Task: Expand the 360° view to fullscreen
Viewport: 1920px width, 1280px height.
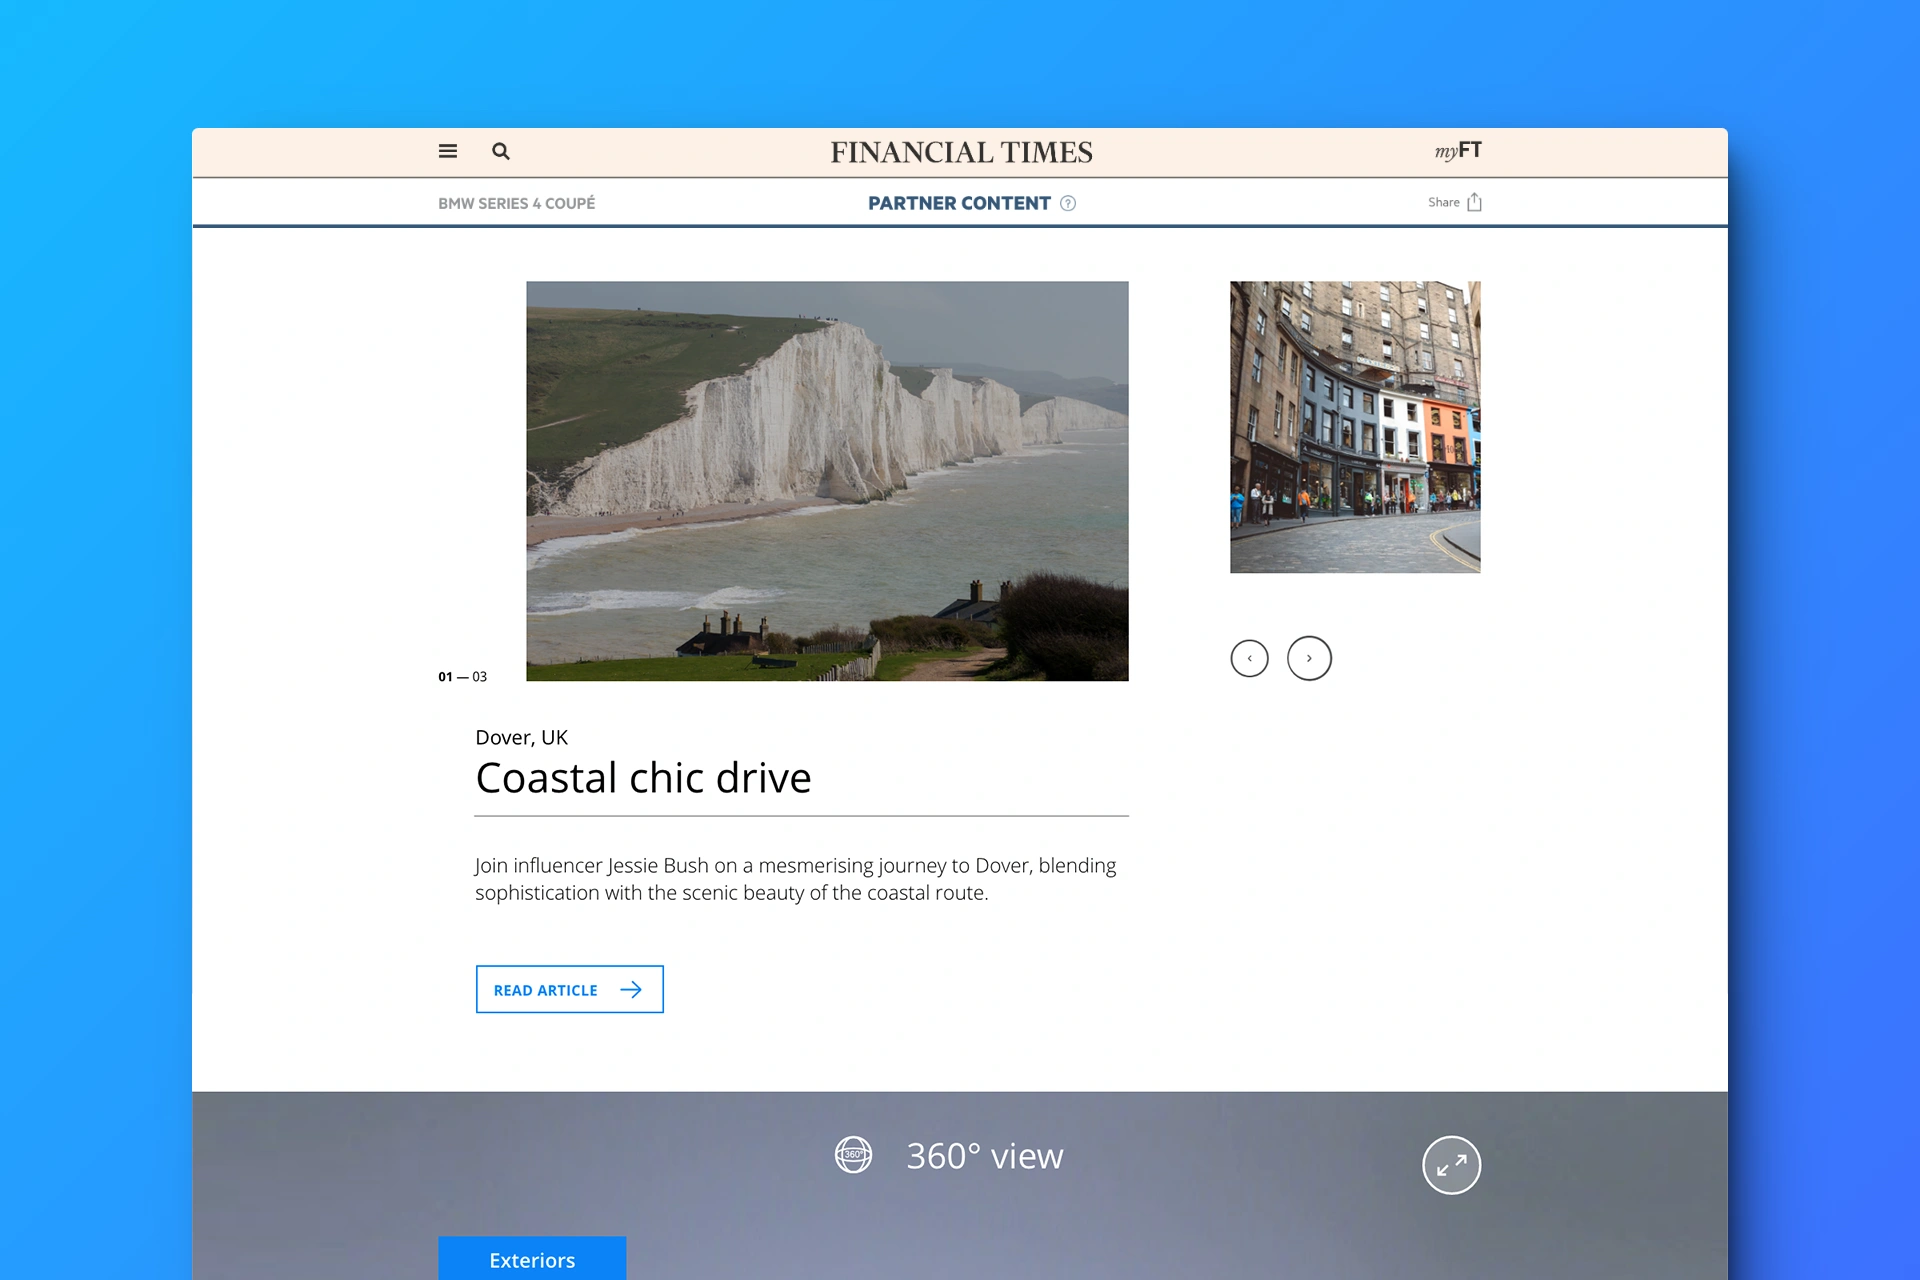Action: point(1452,1164)
